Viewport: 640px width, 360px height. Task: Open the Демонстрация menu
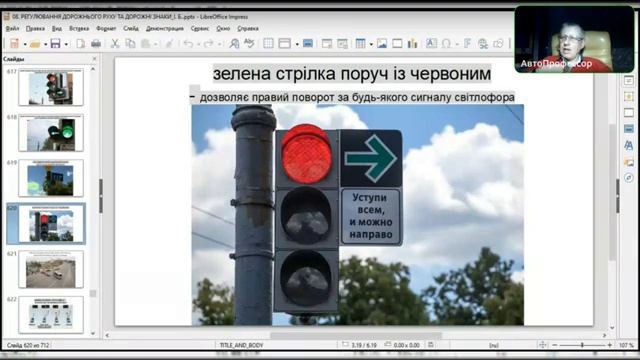tap(164, 29)
